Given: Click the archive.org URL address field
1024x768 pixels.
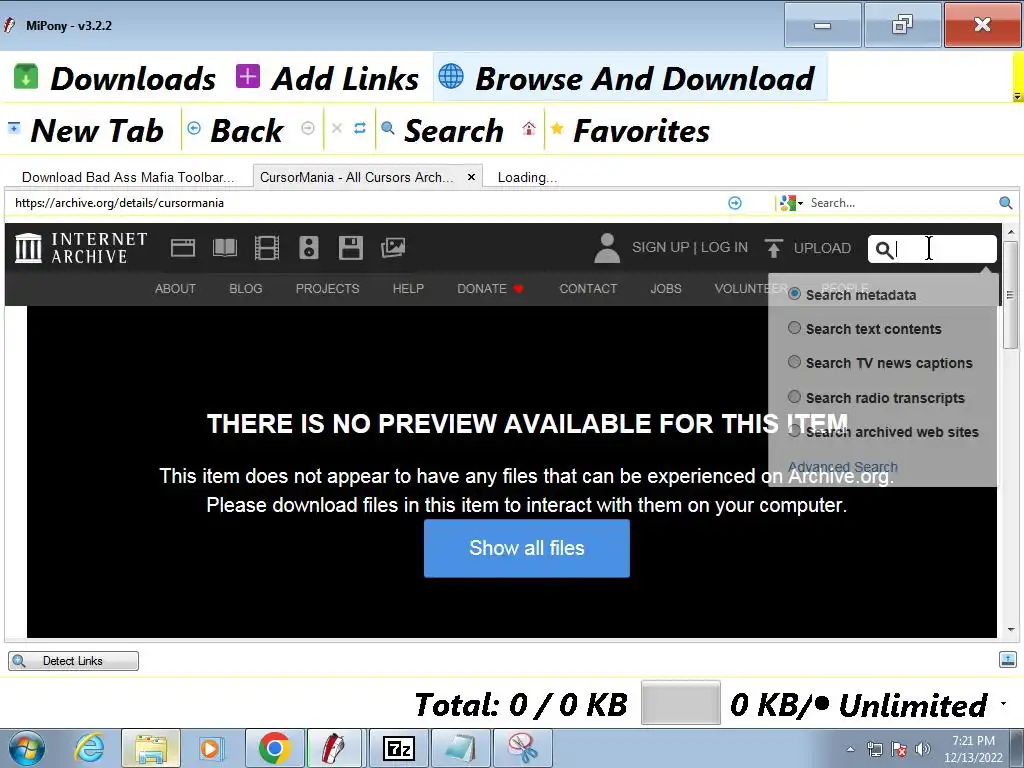Looking at the screenshot, I should [366, 202].
